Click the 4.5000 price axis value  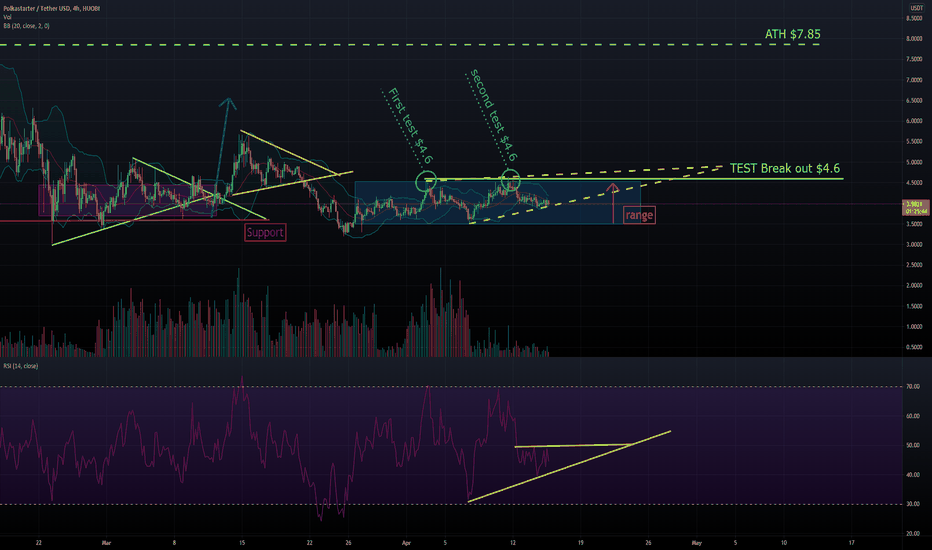tap(914, 183)
